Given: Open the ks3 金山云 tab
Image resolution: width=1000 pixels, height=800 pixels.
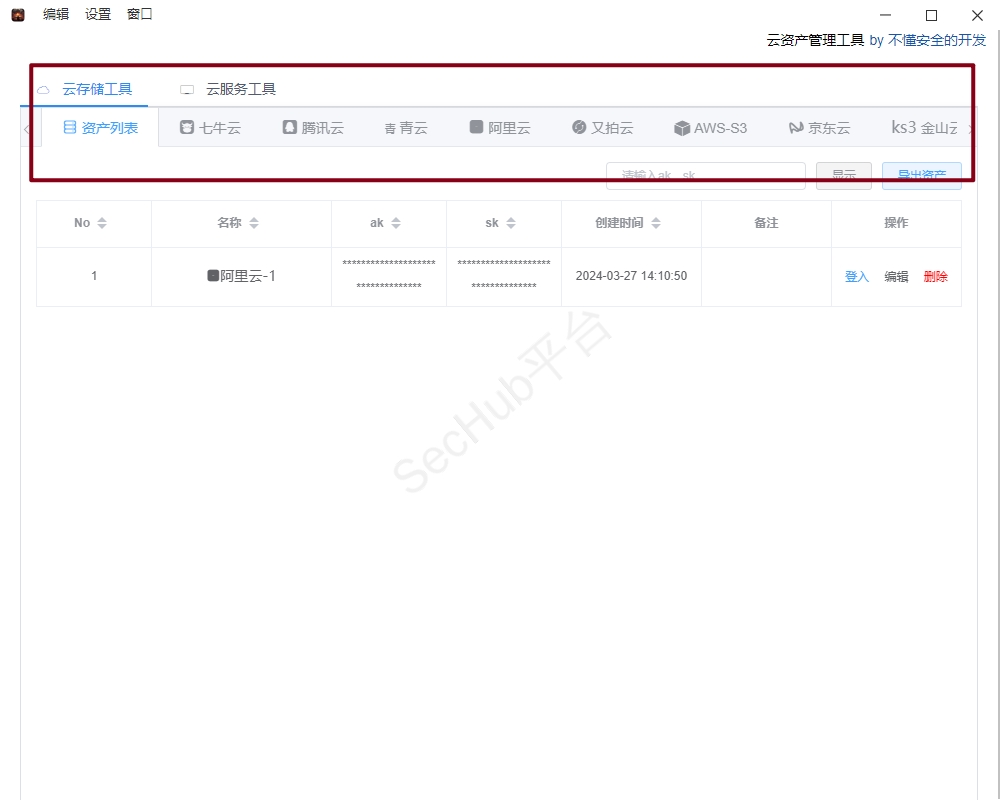Looking at the screenshot, I should tap(924, 128).
